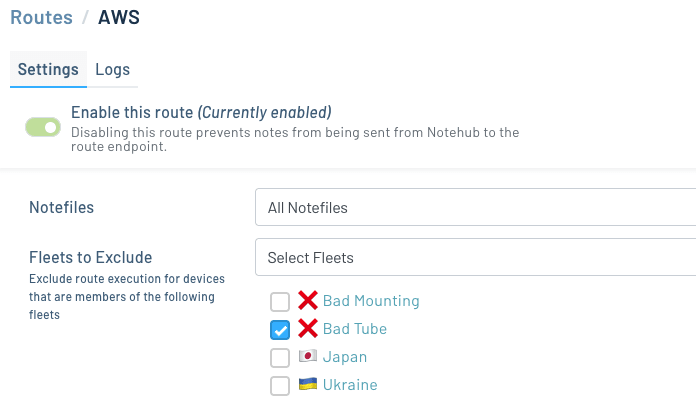The width and height of the screenshot is (696, 402).
Task: Click the Bad Tube fleet link
Action: [x=354, y=329]
